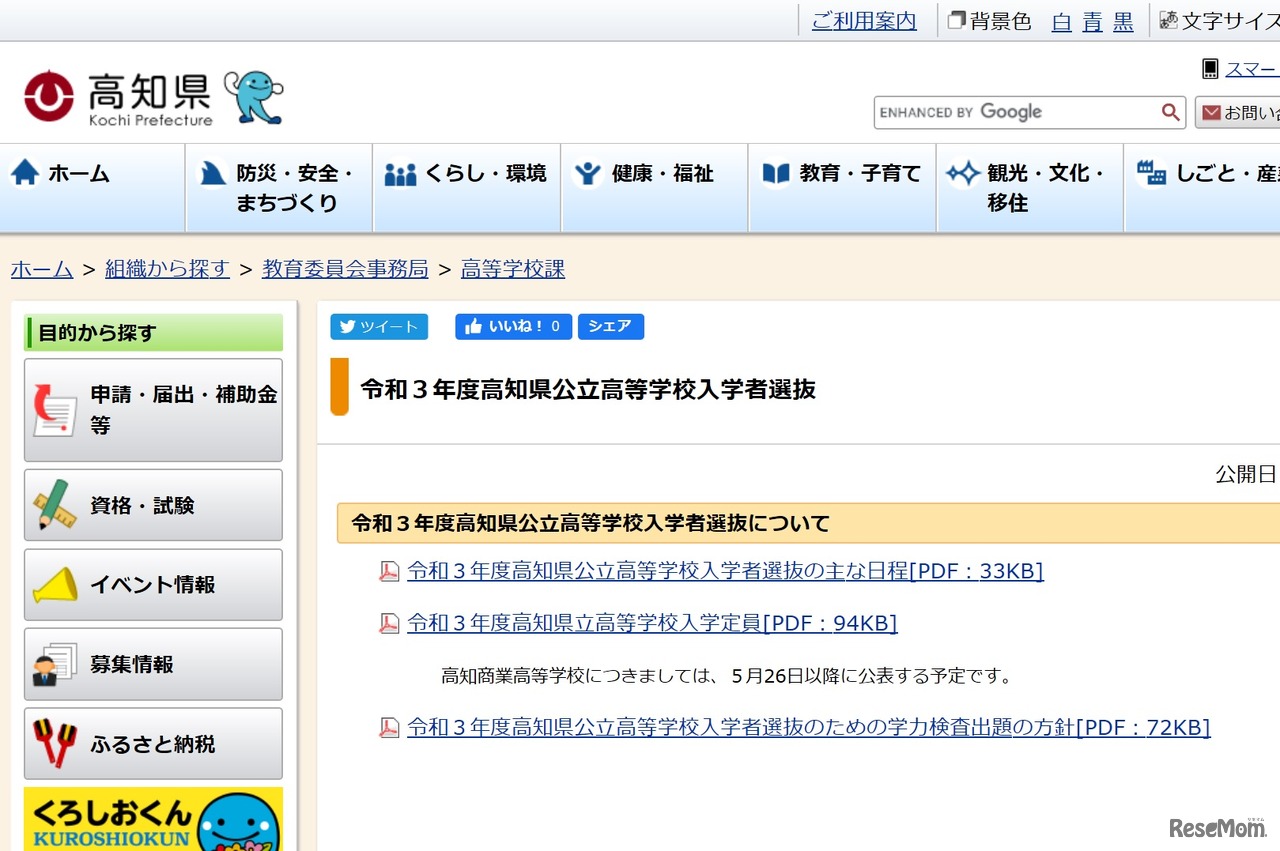Screen dimensions: 1280x851
Task: Click the pencil and ruler icon on 資格・試験
Action: click(x=55, y=505)
